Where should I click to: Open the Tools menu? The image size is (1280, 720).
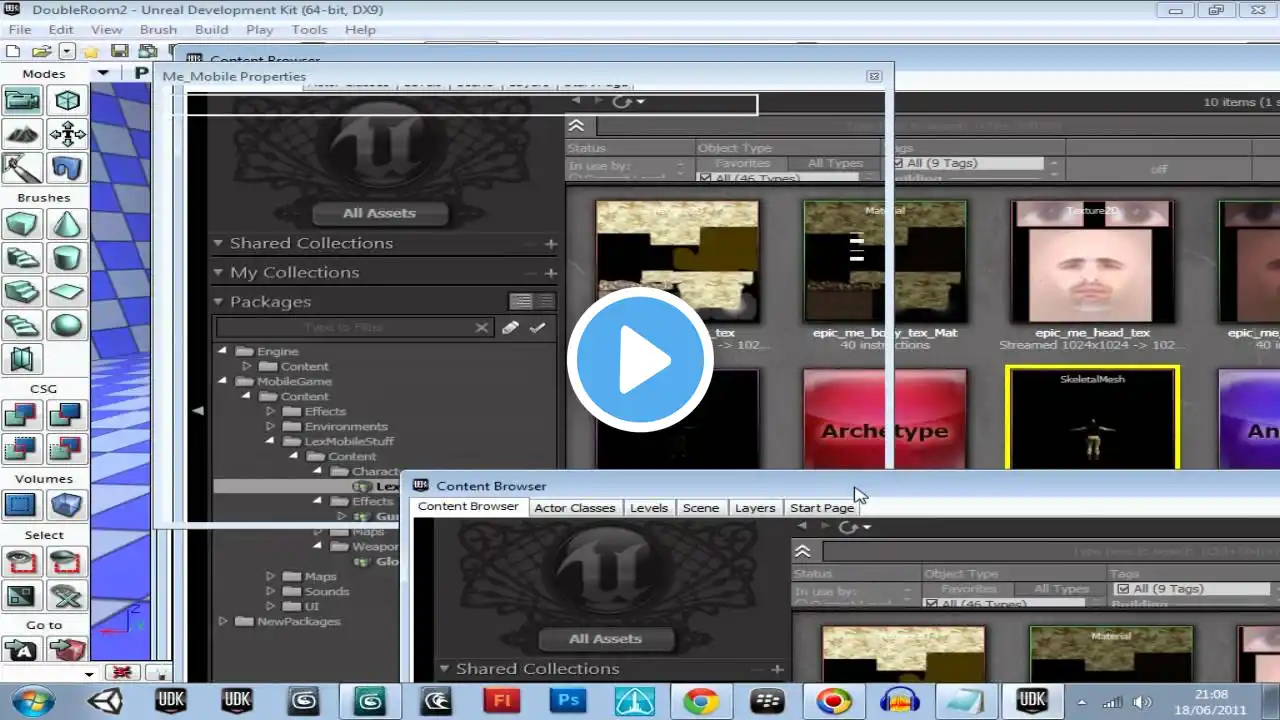pyautogui.click(x=309, y=29)
